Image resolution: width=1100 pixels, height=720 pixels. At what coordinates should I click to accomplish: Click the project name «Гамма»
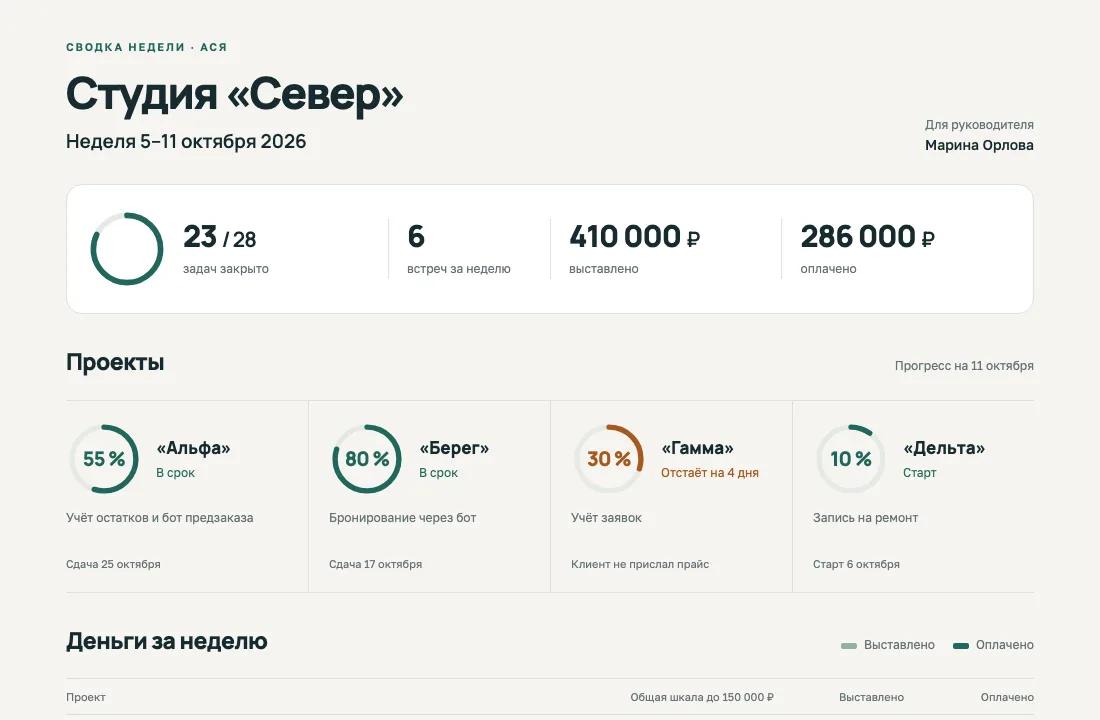(697, 448)
